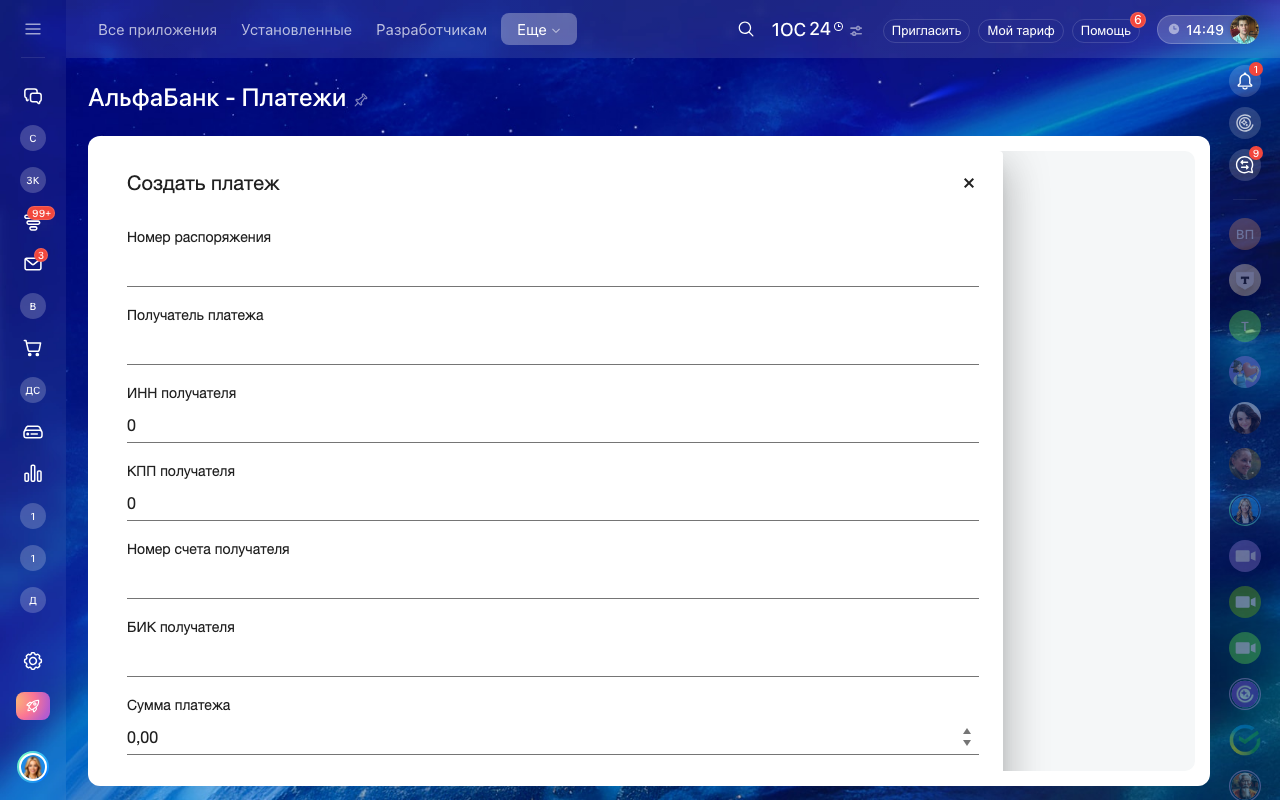Close the Создать платеж form

coord(968,183)
